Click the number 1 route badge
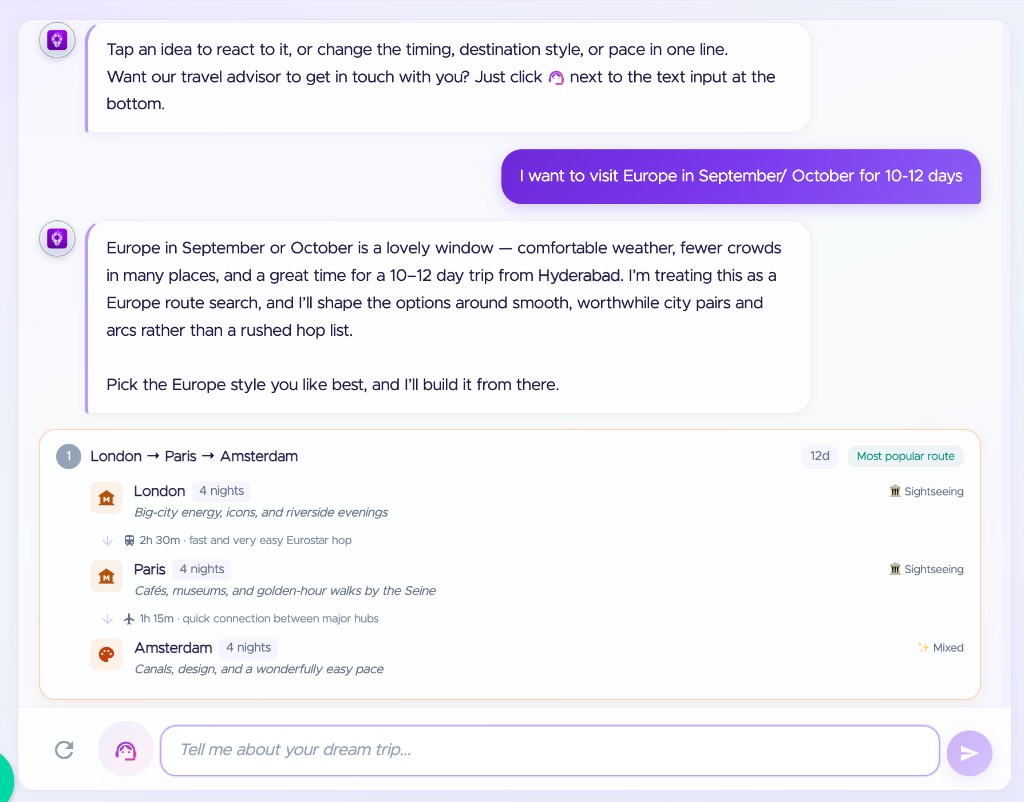Screen dimensions: 1024x802 (x=69, y=457)
